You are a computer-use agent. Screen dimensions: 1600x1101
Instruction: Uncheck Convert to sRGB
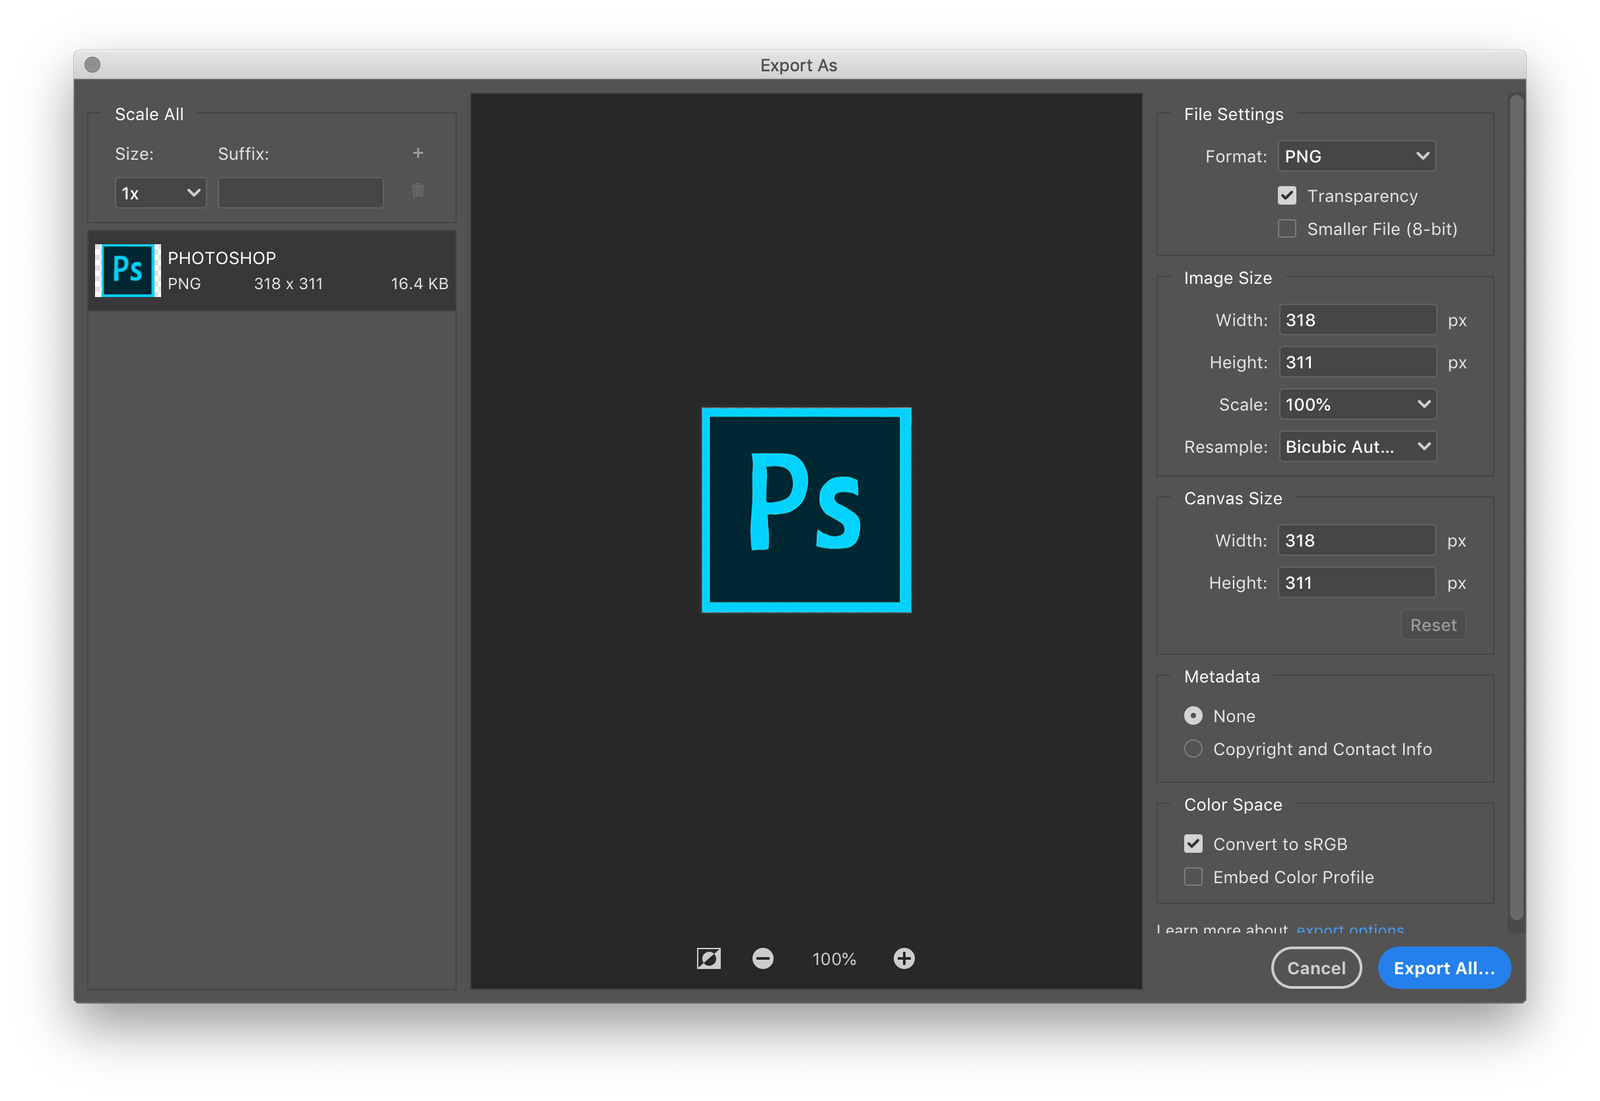click(1193, 844)
